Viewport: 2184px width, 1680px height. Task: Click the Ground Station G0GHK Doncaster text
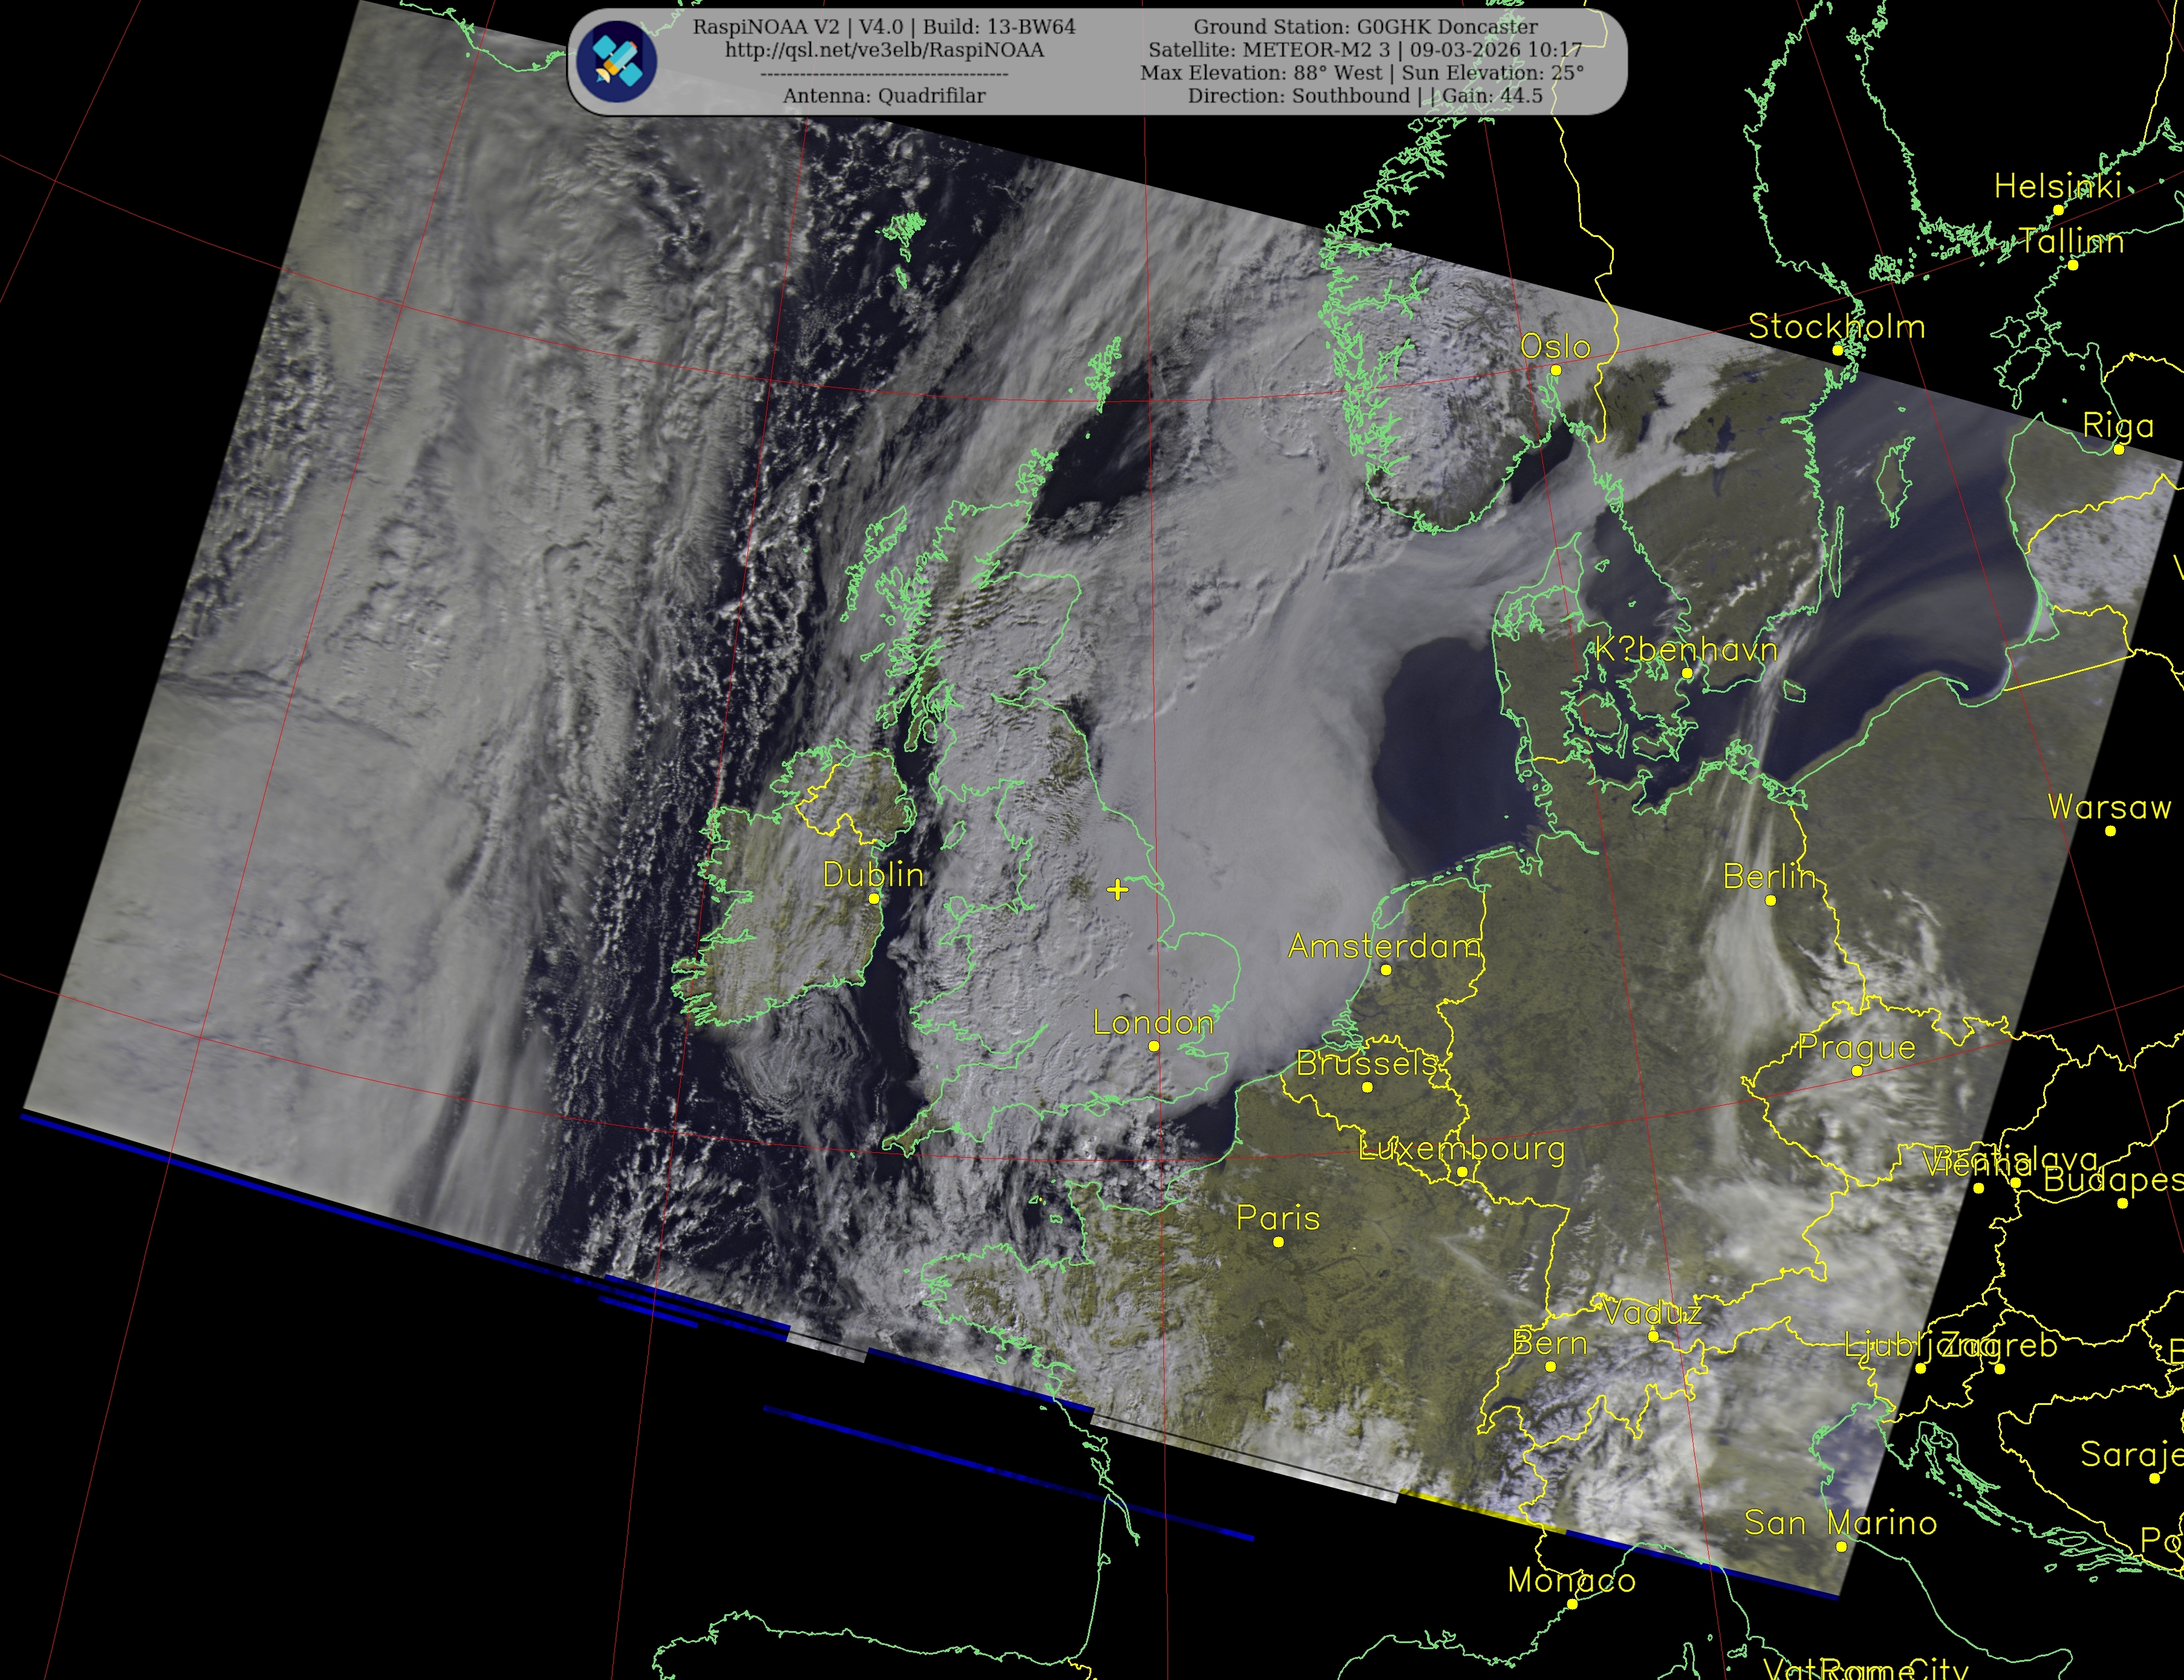click(1365, 27)
